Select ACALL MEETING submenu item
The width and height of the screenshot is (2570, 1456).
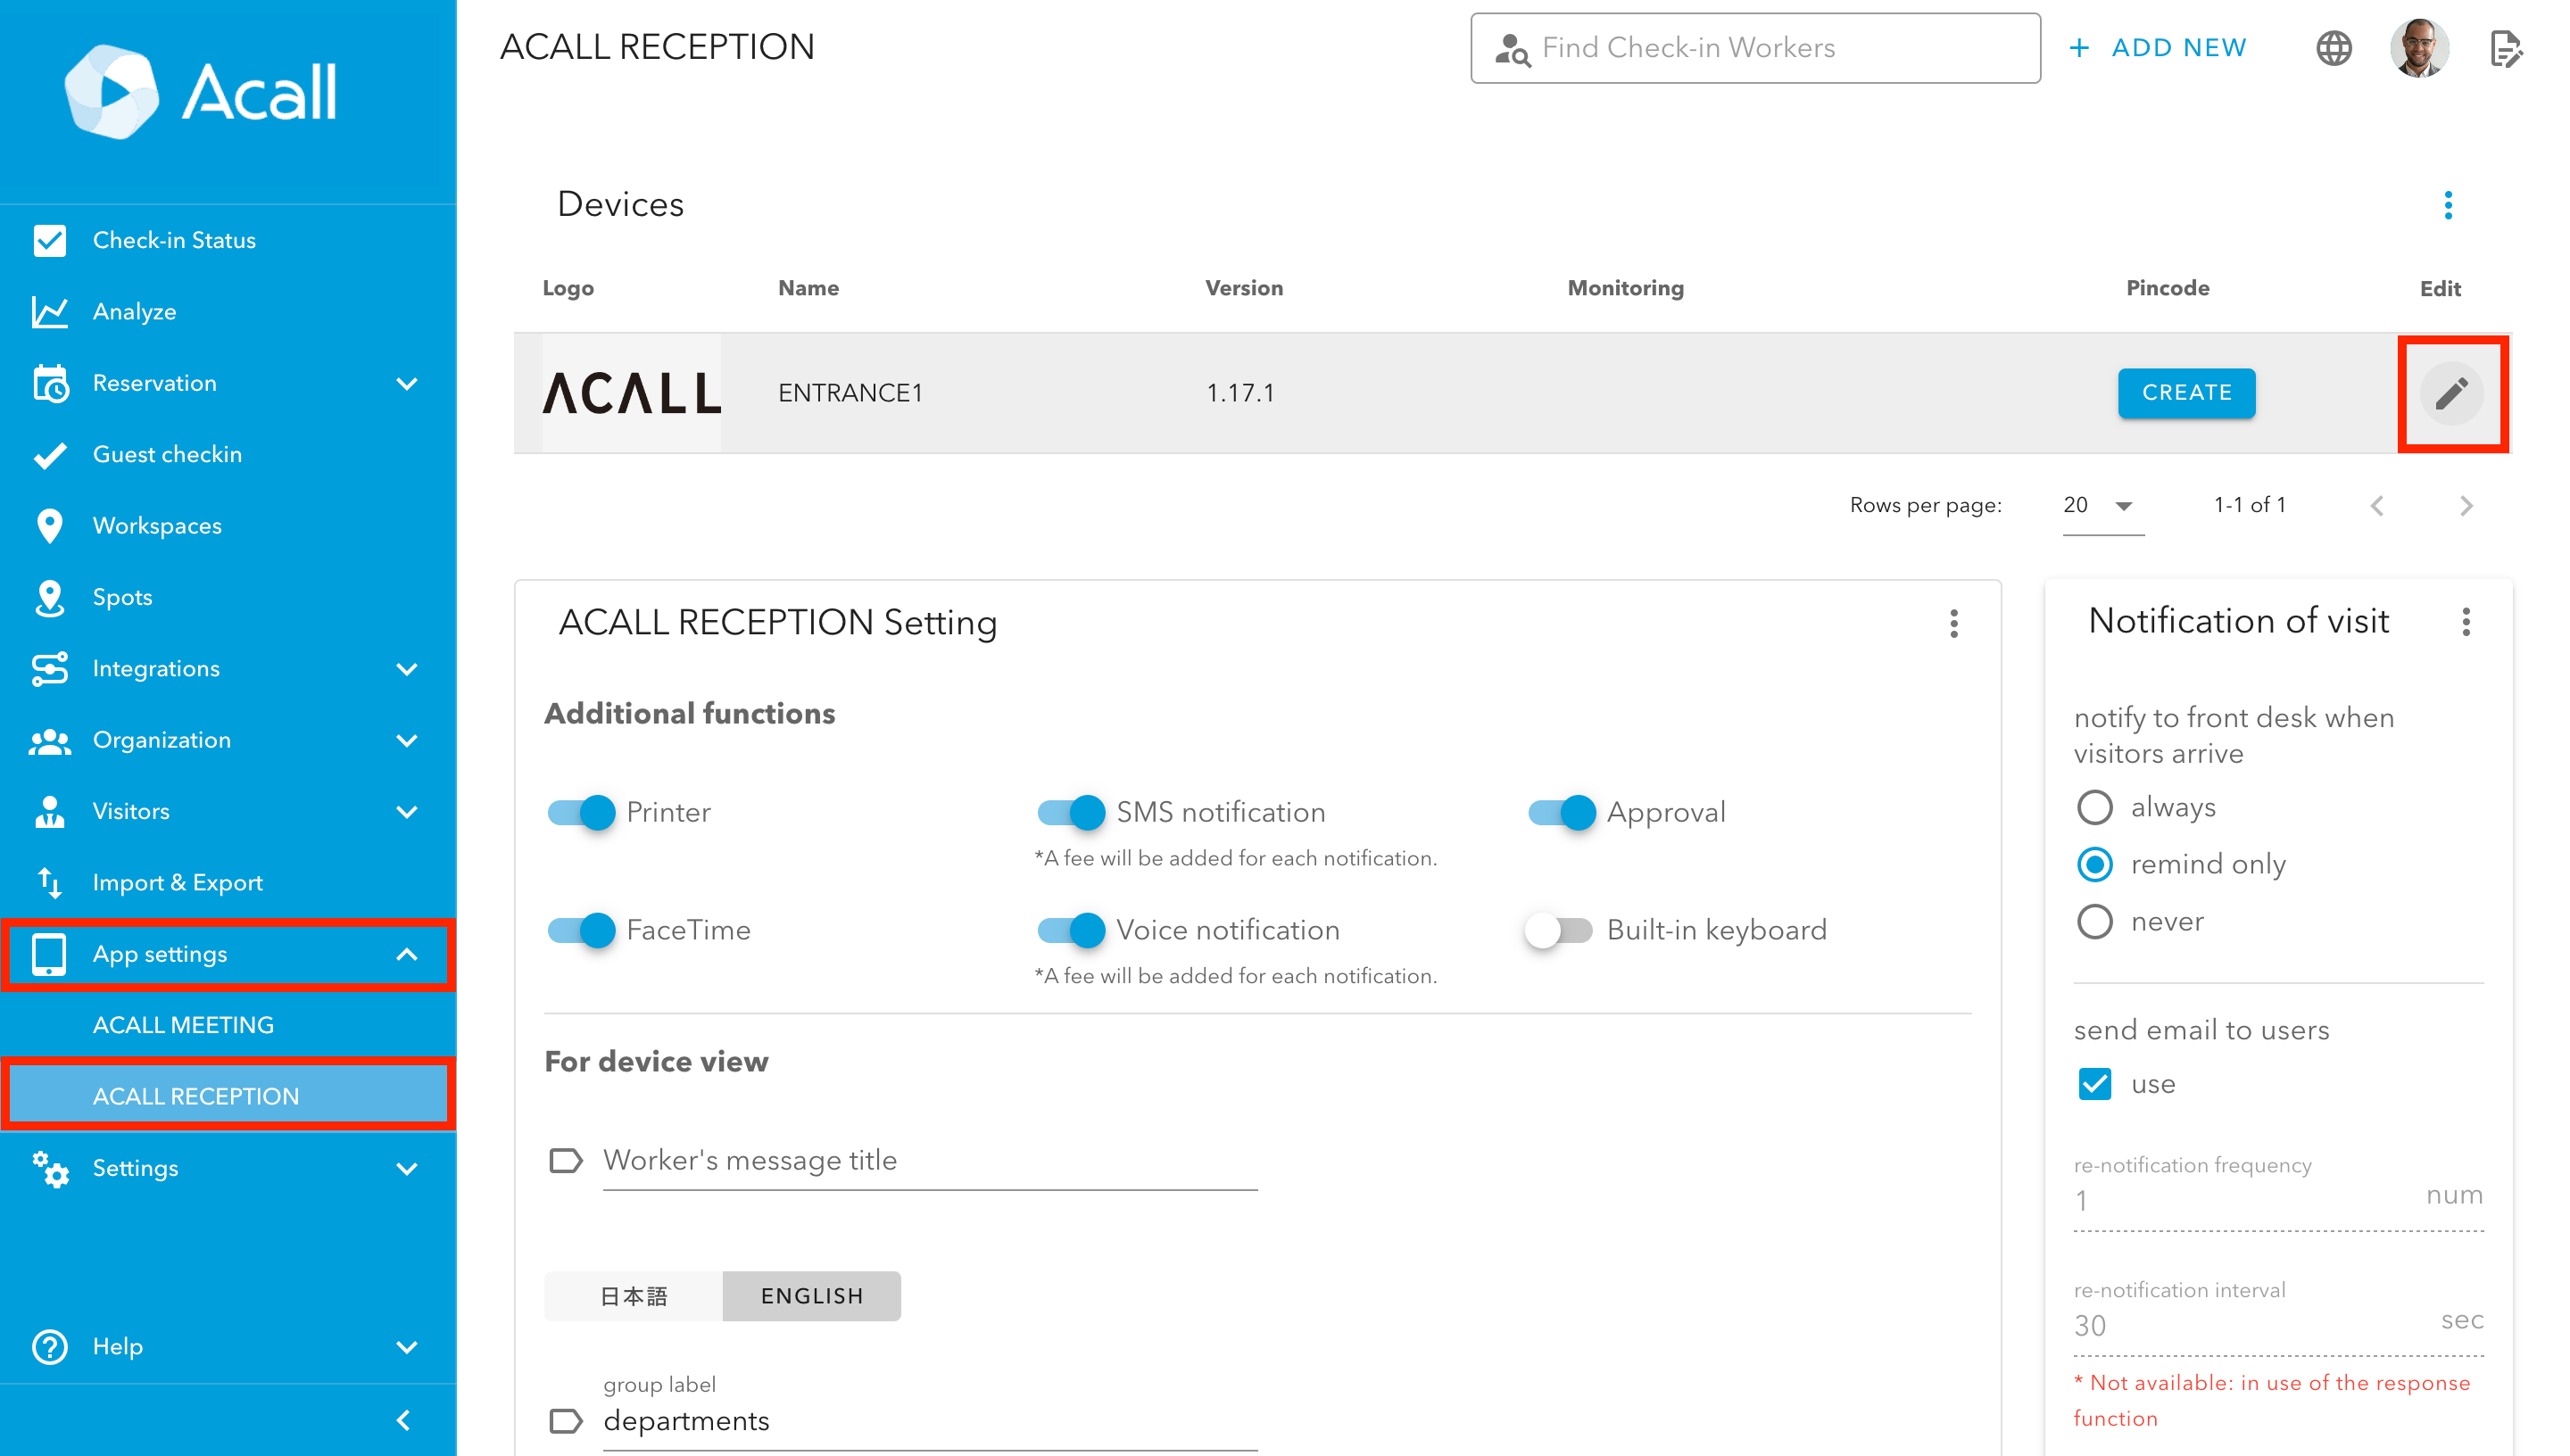[228, 1025]
